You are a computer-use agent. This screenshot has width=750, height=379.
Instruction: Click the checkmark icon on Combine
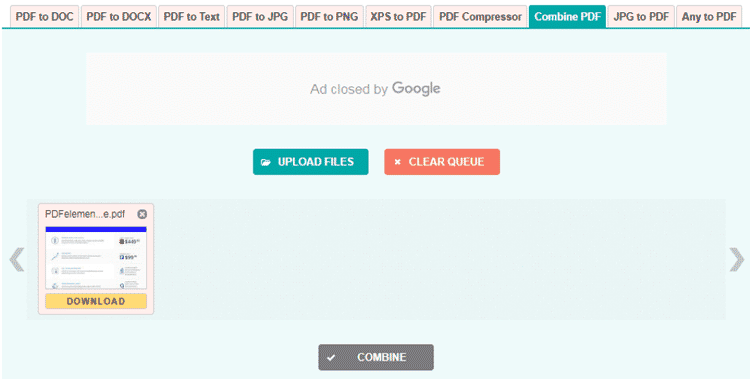[331, 357]
